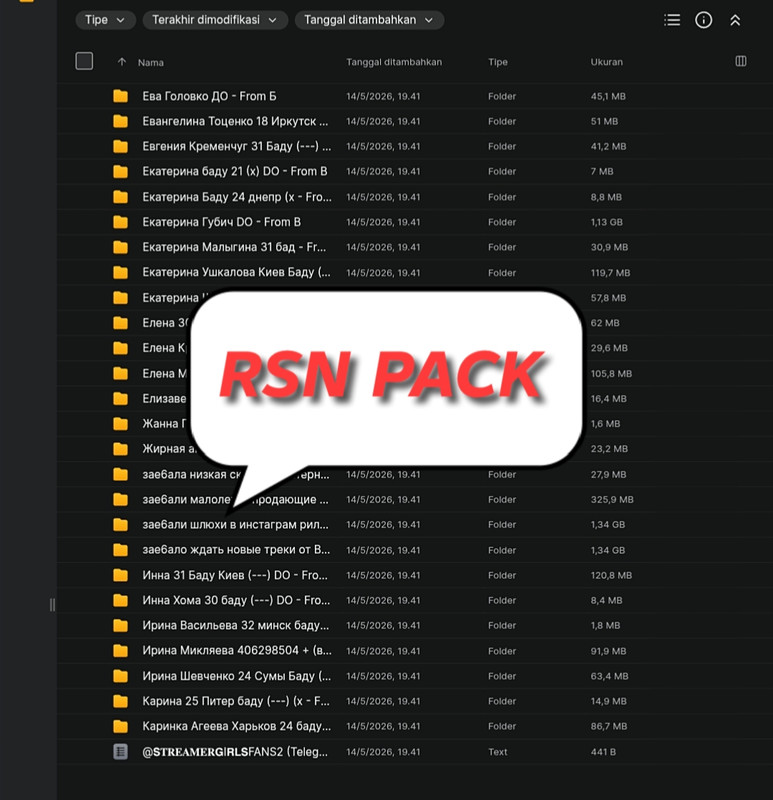The height and width of the screenshot is (800, 773).
Task: Select folder icon in the 1,13 GB row
Action: (x=120, y=222)
